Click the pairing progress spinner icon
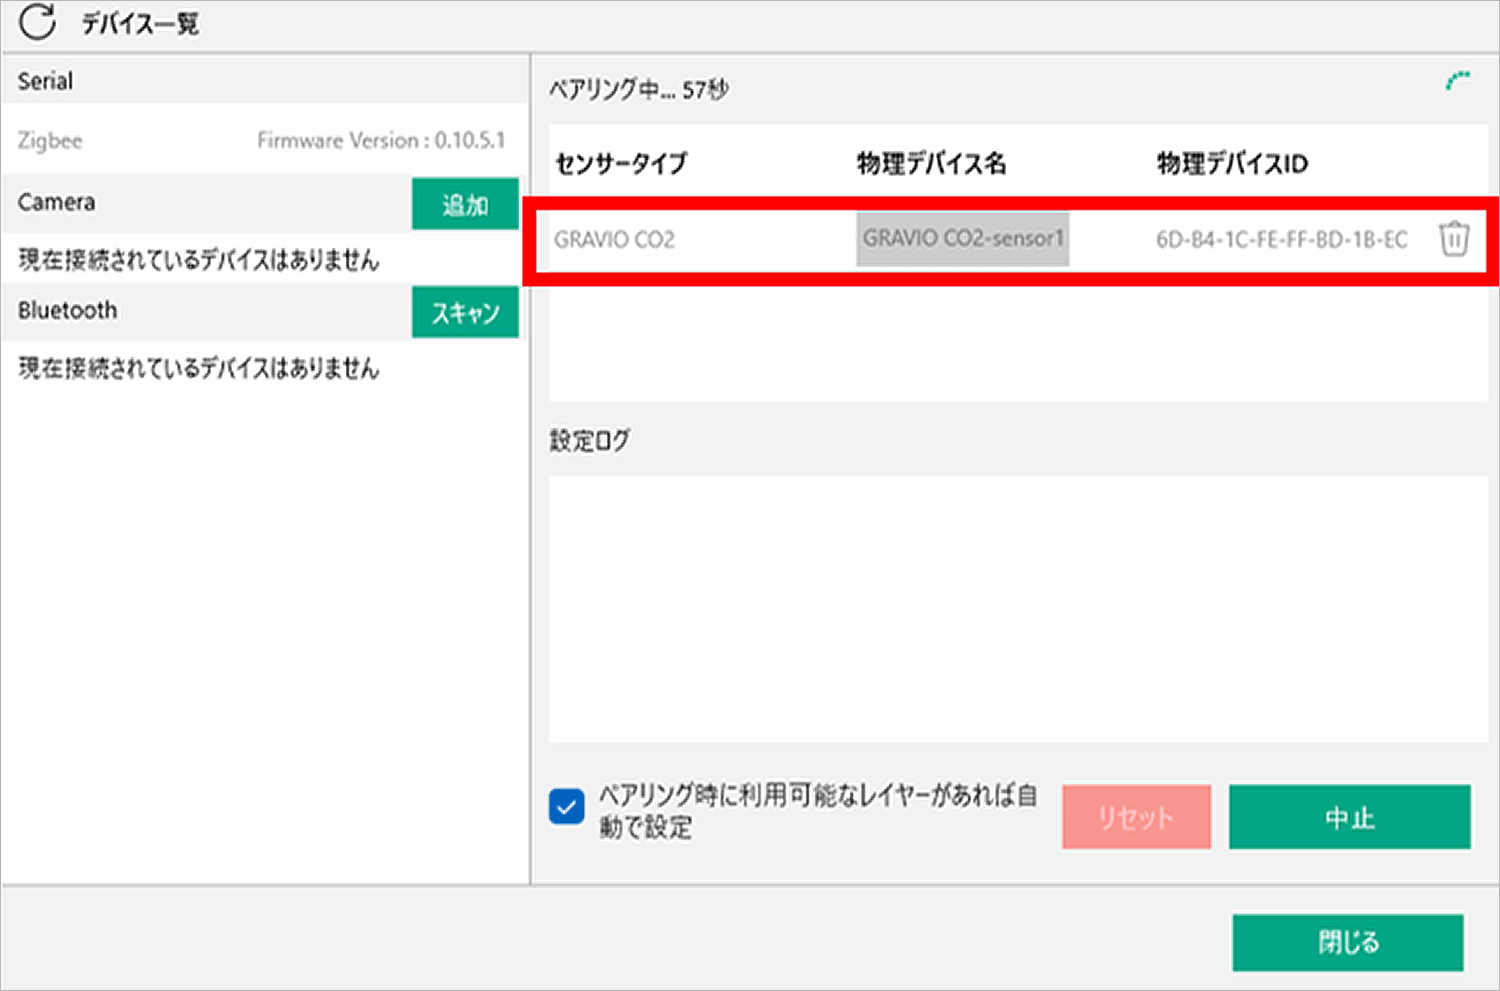Screen dimensions: 1500x991 coord(1458,81)
